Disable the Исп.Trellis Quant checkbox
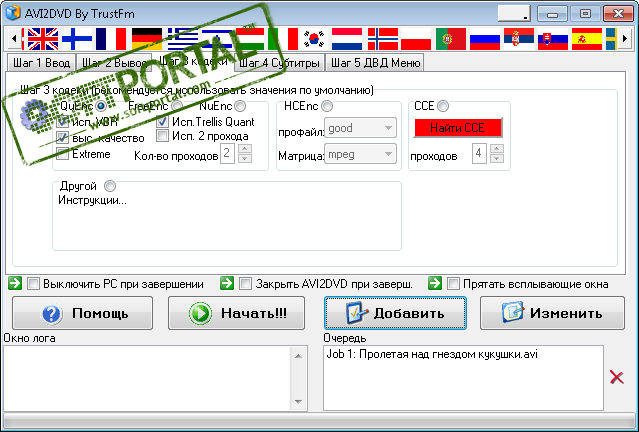This screenshot has height=432, width=639. 163,121
